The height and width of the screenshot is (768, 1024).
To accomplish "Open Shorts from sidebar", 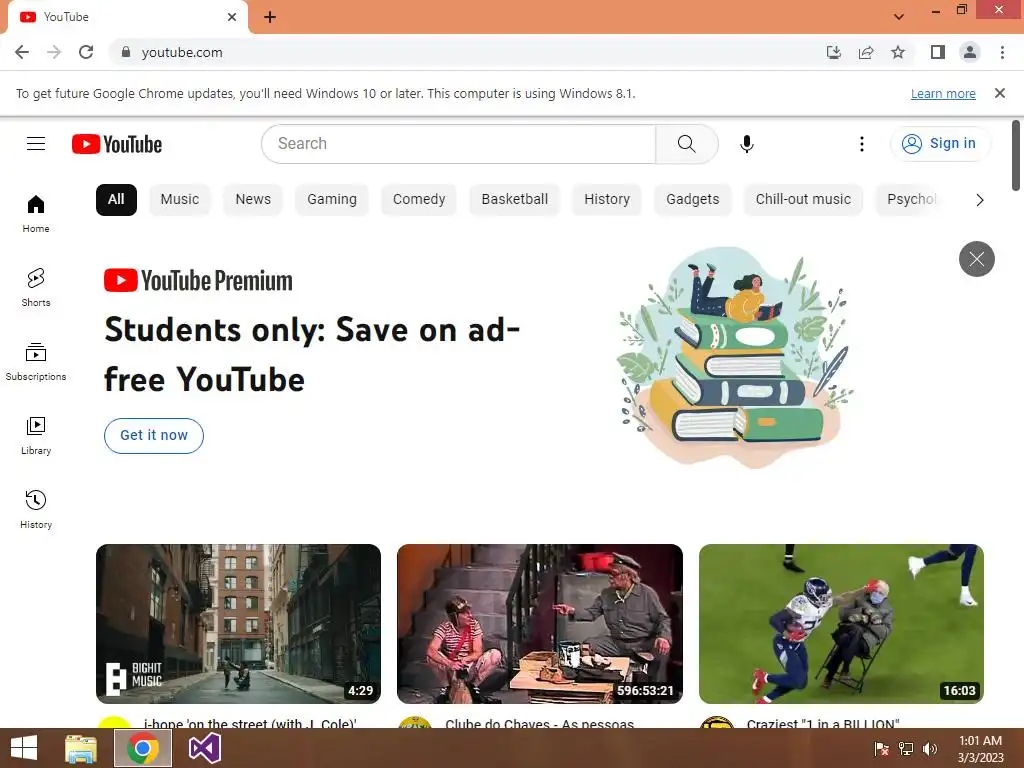I will (x=36, y=287).
